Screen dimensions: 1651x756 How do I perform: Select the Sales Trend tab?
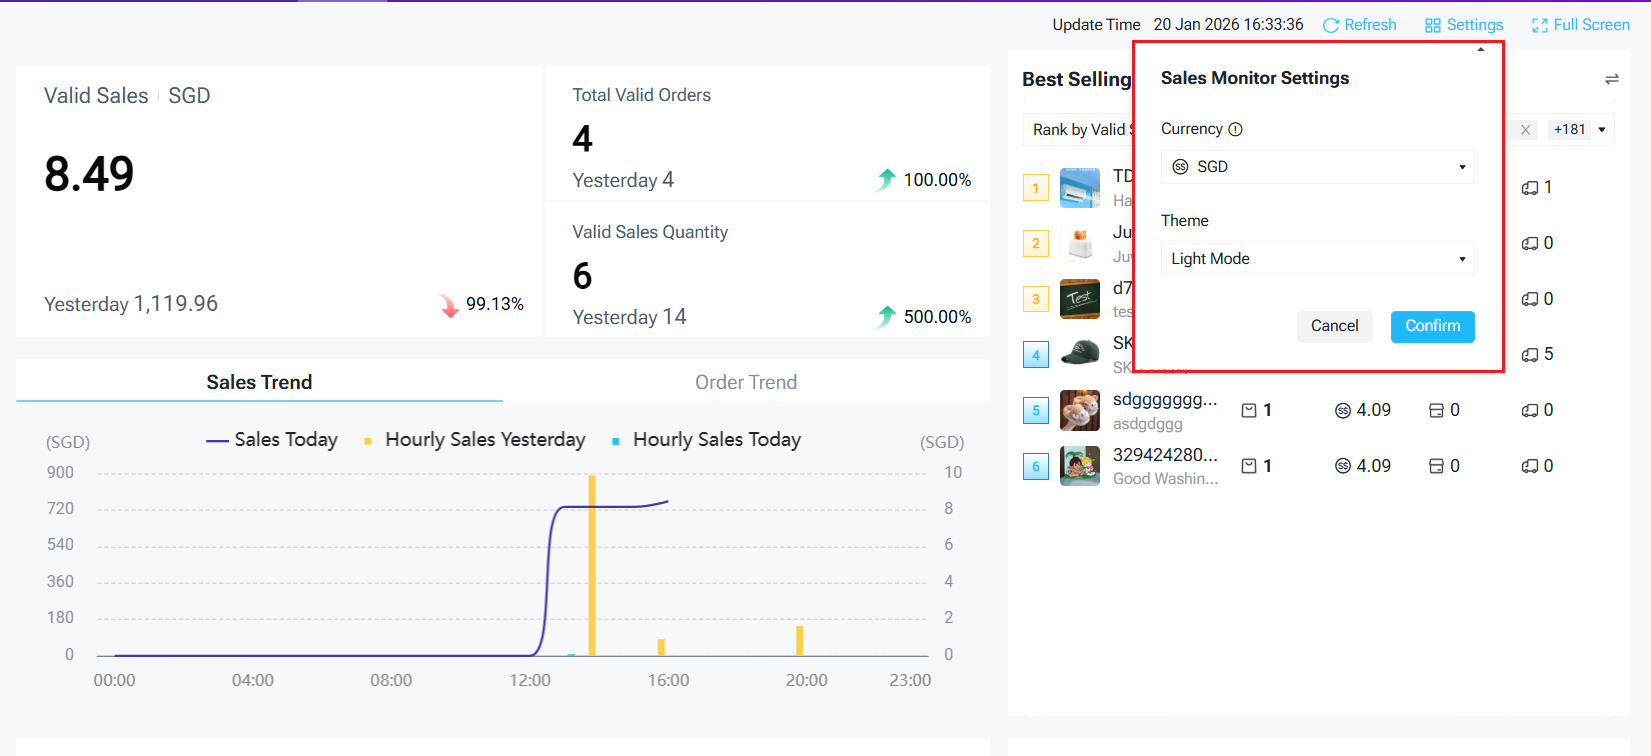click(259, 382)
